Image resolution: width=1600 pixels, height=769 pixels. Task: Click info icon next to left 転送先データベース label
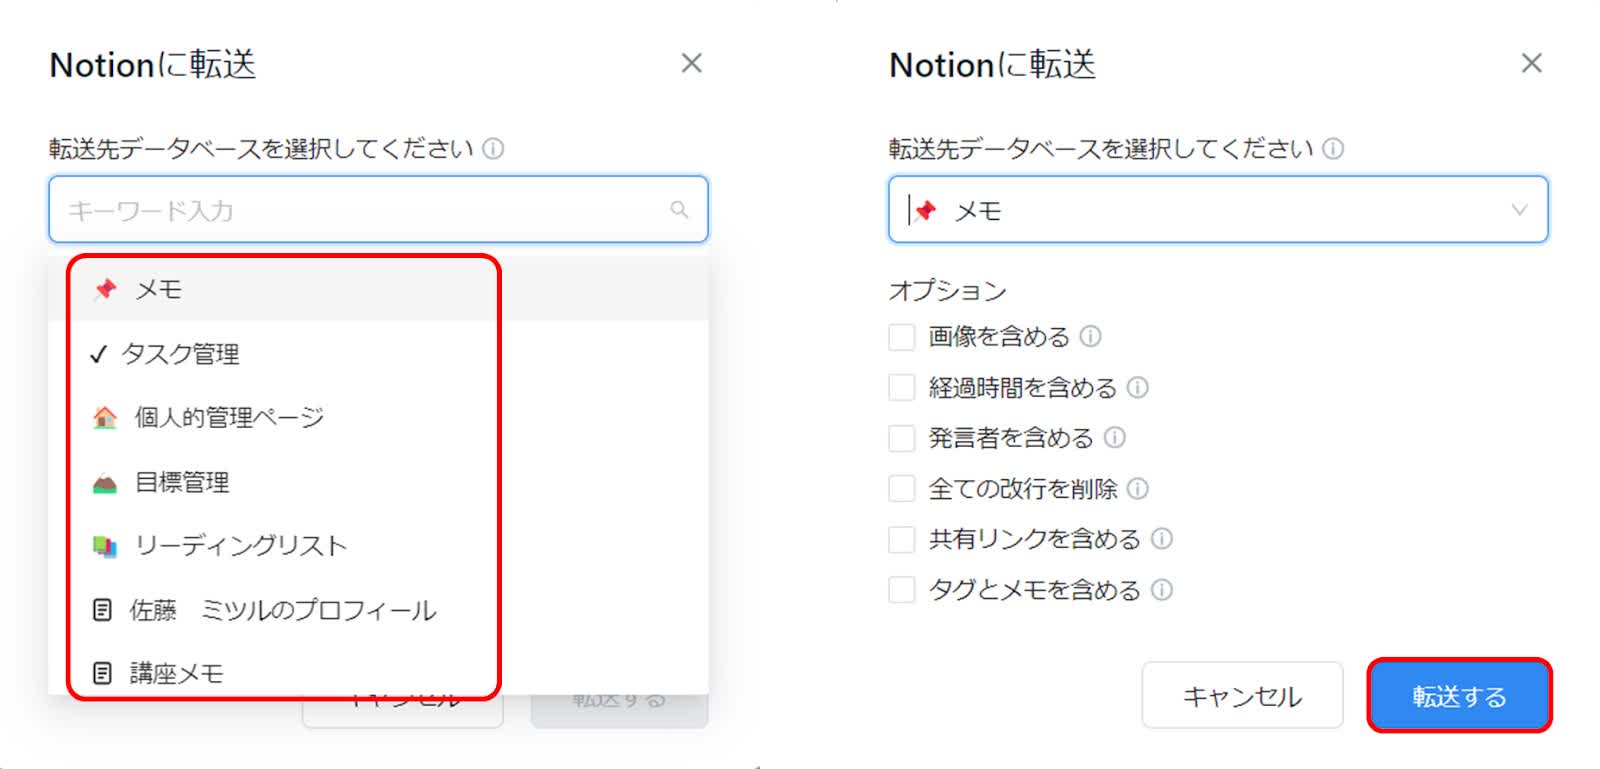[x=493, y=149]
